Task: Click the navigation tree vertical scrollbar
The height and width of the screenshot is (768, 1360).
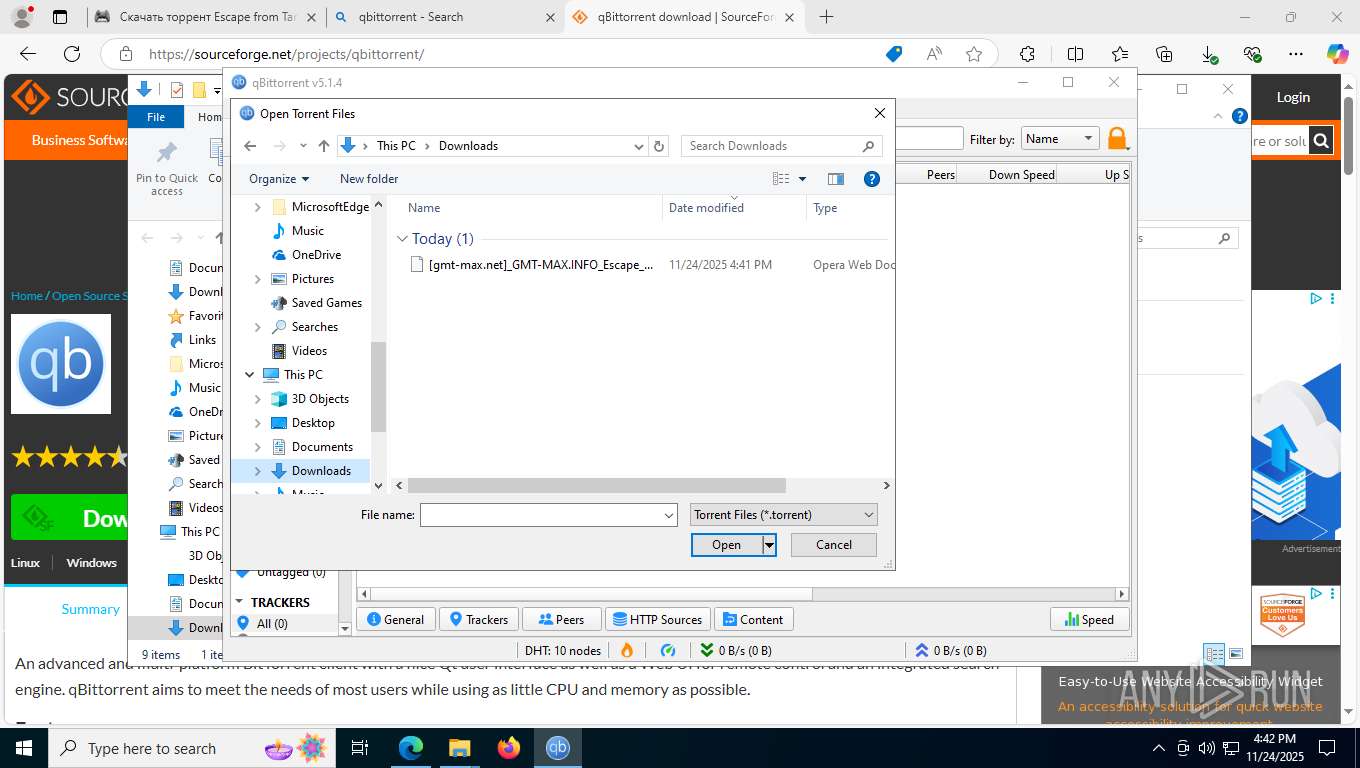Action: tap(378, 385)
